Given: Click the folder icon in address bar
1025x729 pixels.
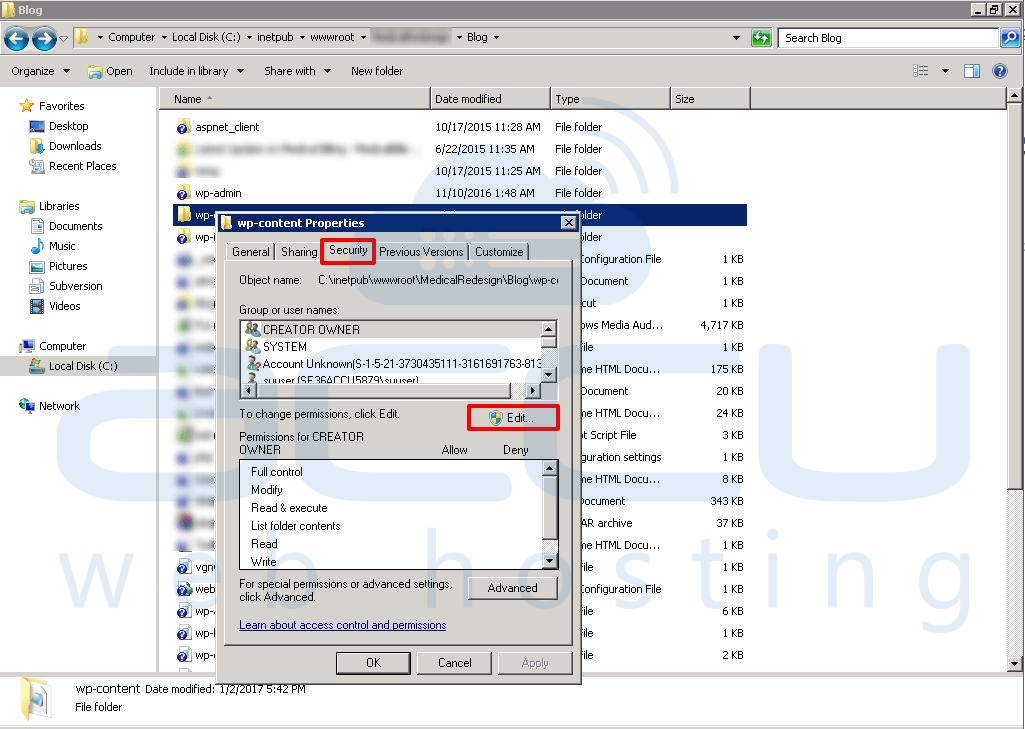Looking at the screenshot, I should (82, 37).
